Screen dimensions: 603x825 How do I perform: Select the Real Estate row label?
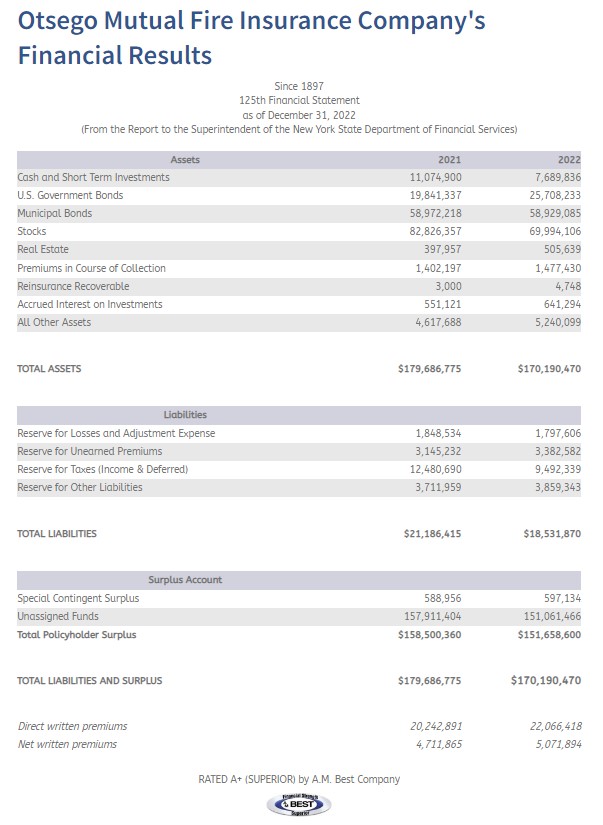coord(43,249)
